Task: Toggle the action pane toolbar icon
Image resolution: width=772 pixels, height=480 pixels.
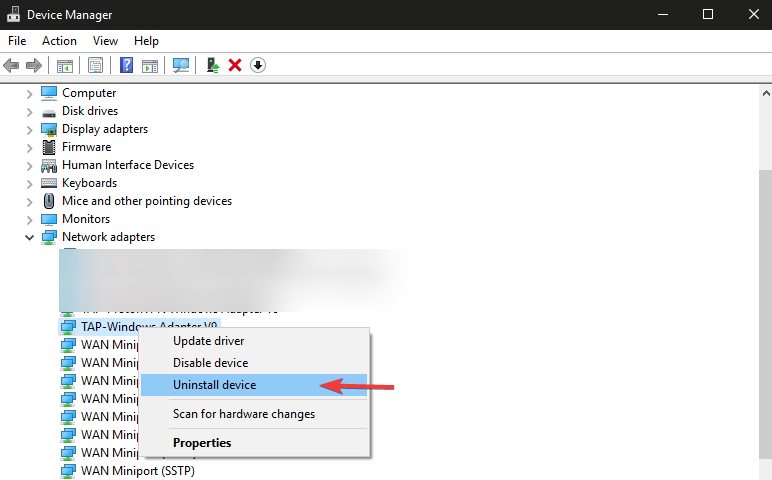Action: tap(150, 65)
